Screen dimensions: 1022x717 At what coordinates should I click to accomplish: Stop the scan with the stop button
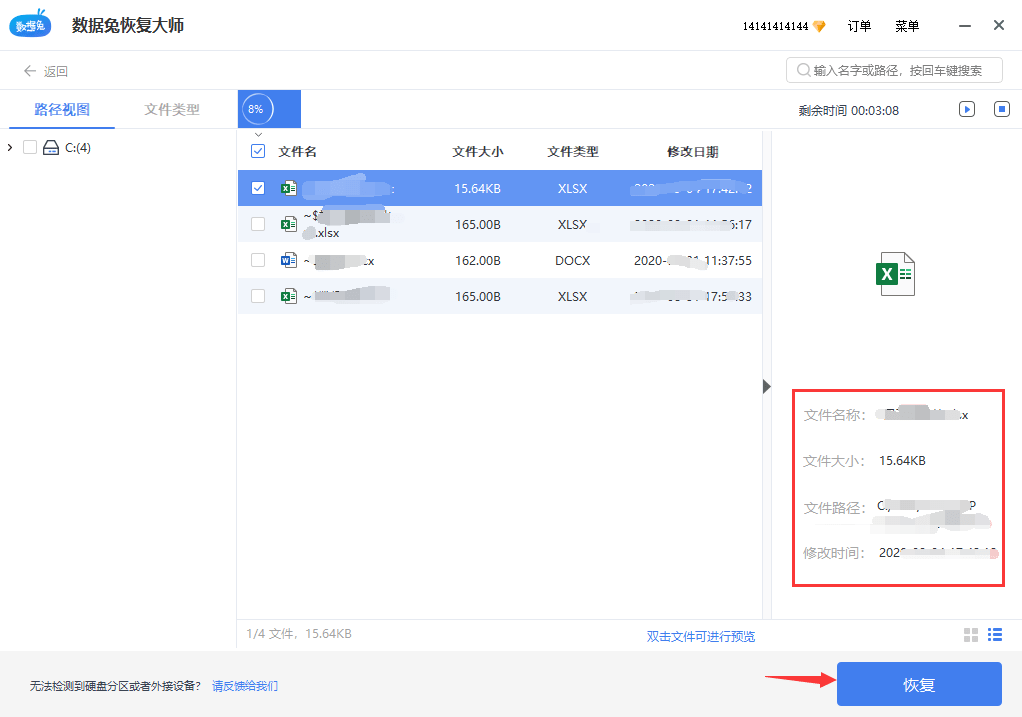point(1002,109)
